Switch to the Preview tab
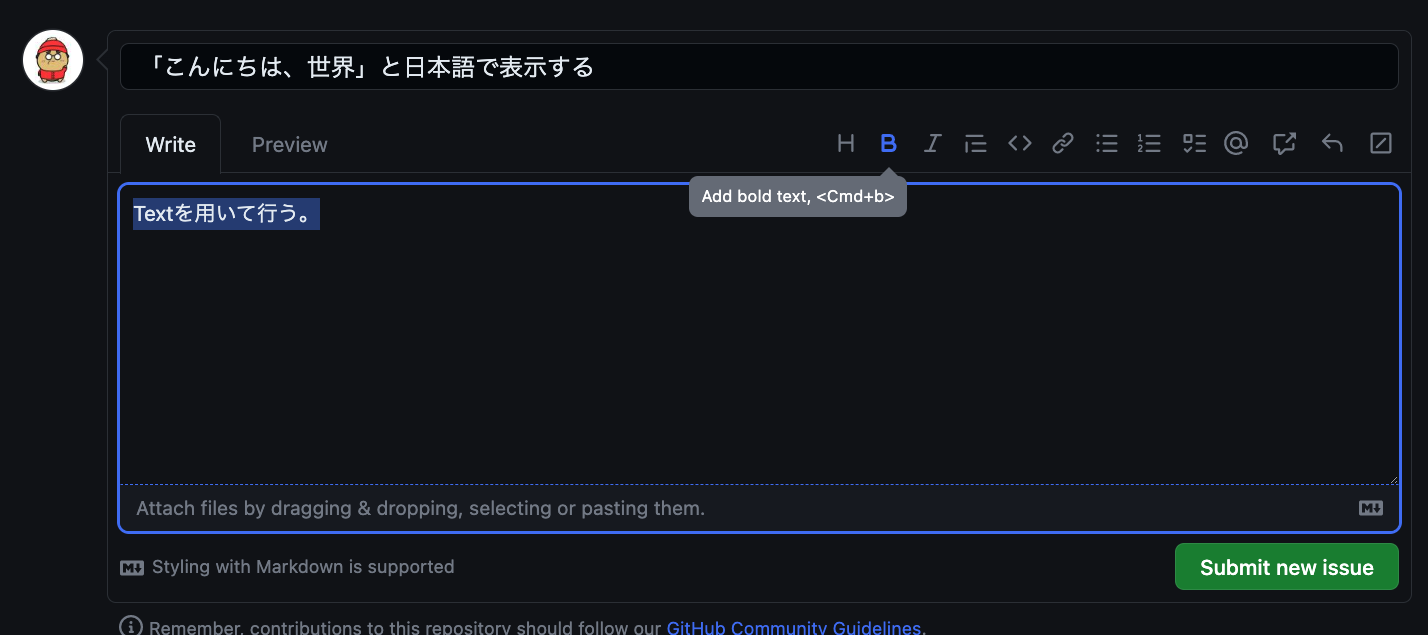The image size is (1428, 635). click(x=288, y=144)
